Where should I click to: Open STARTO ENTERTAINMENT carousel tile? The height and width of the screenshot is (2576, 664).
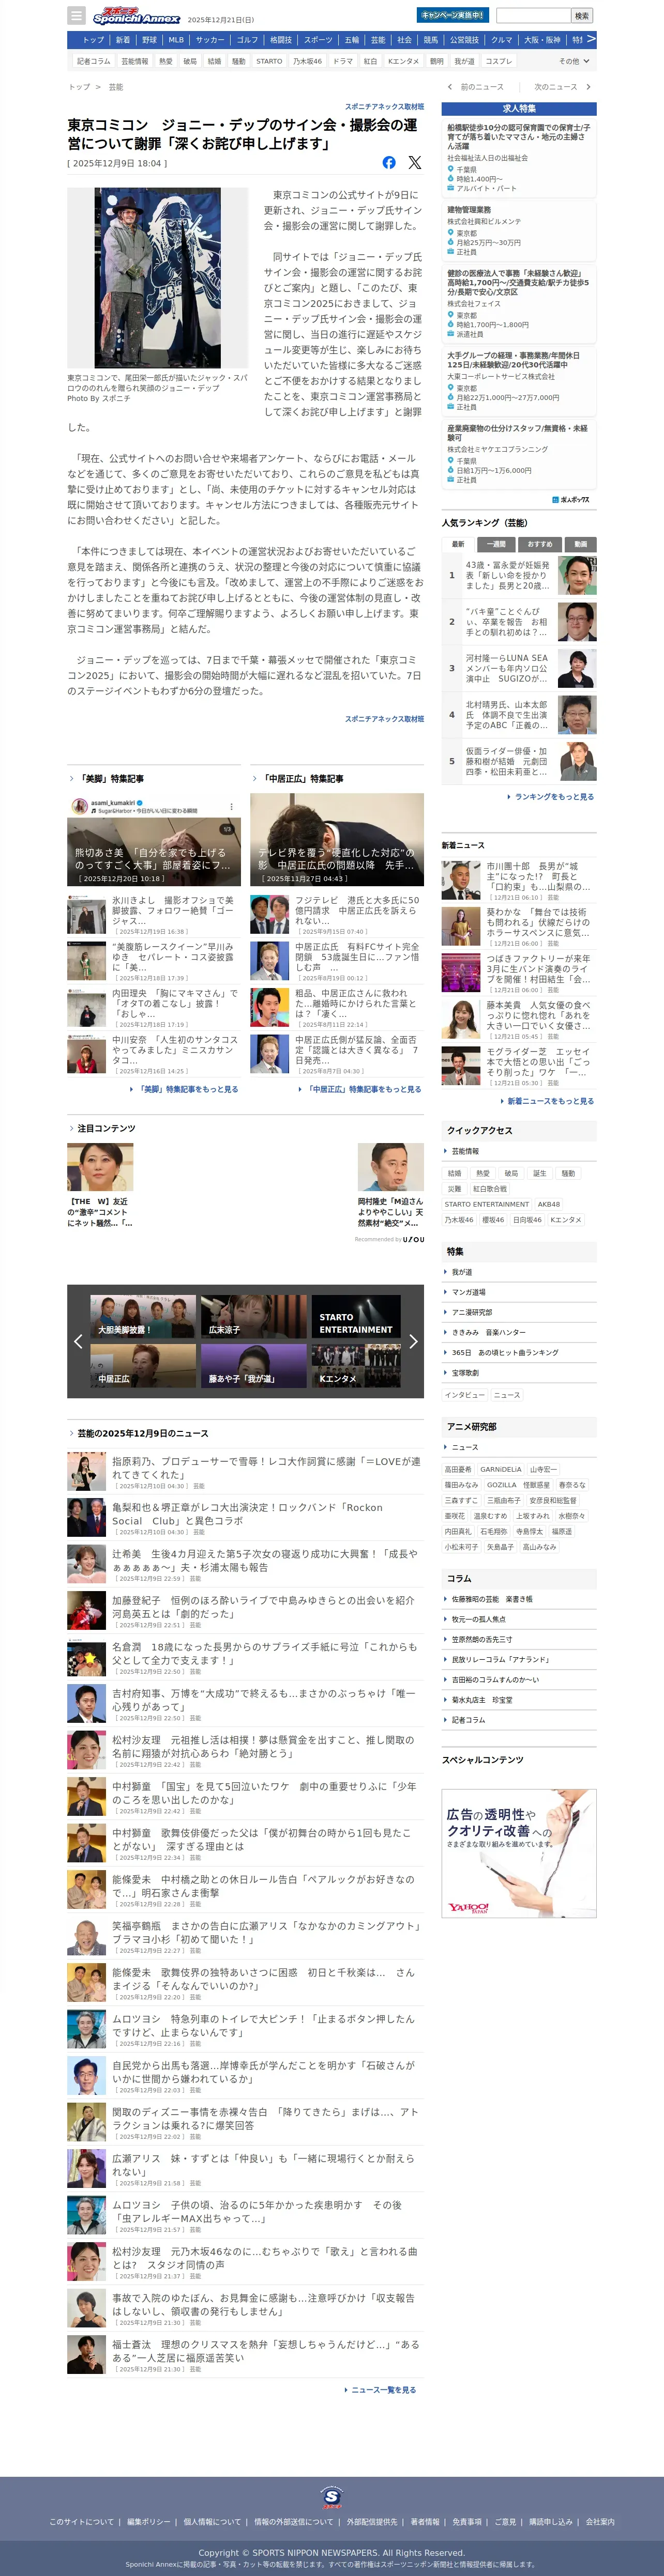click(356, 1317)
